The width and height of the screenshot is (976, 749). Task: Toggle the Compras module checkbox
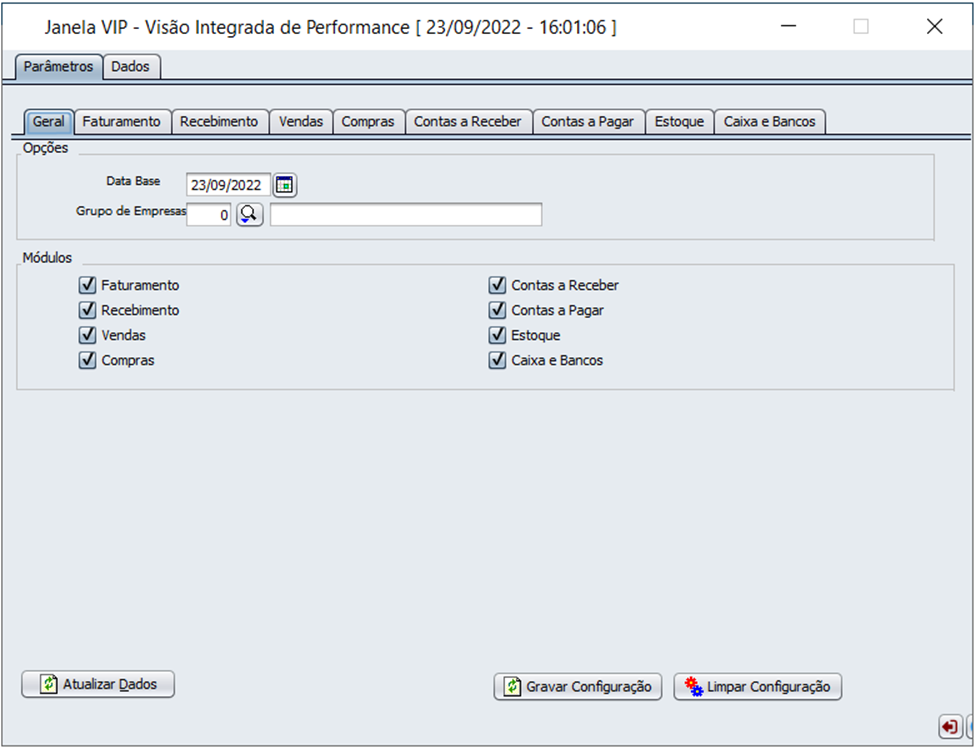click(87, 360)
